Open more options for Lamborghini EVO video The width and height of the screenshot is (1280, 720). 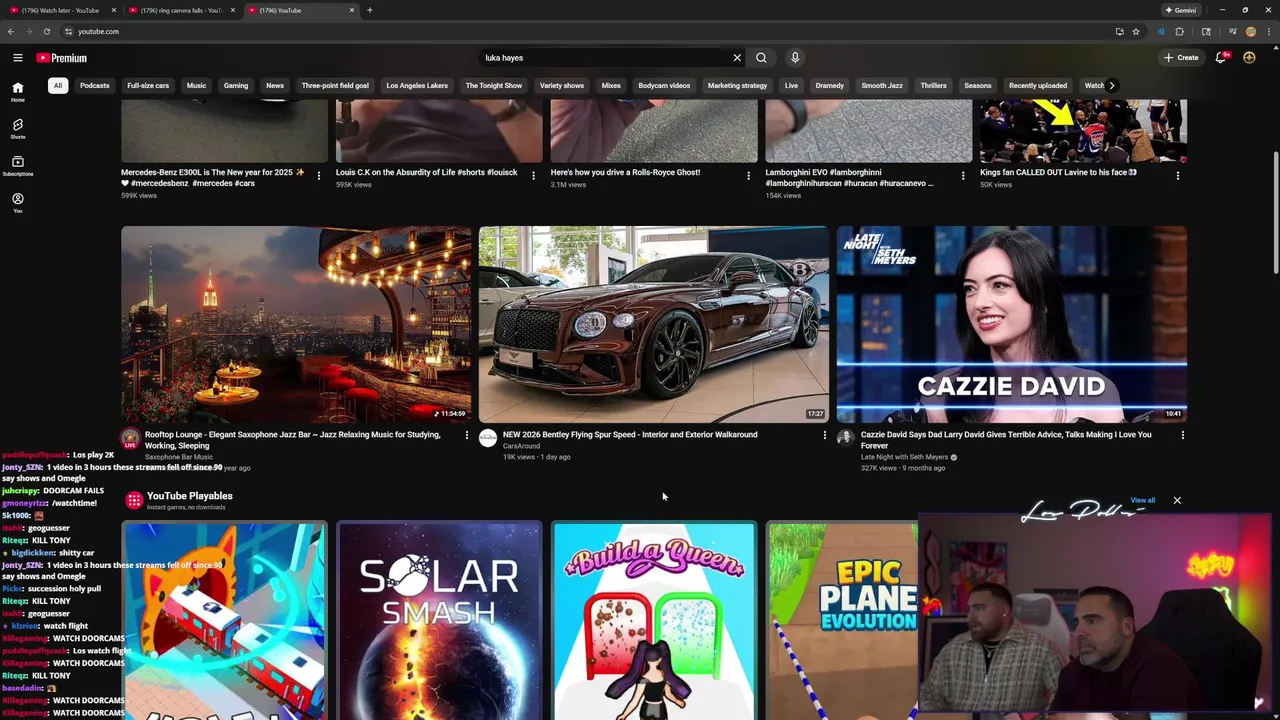pyautogui.click(x=963, y=176)
